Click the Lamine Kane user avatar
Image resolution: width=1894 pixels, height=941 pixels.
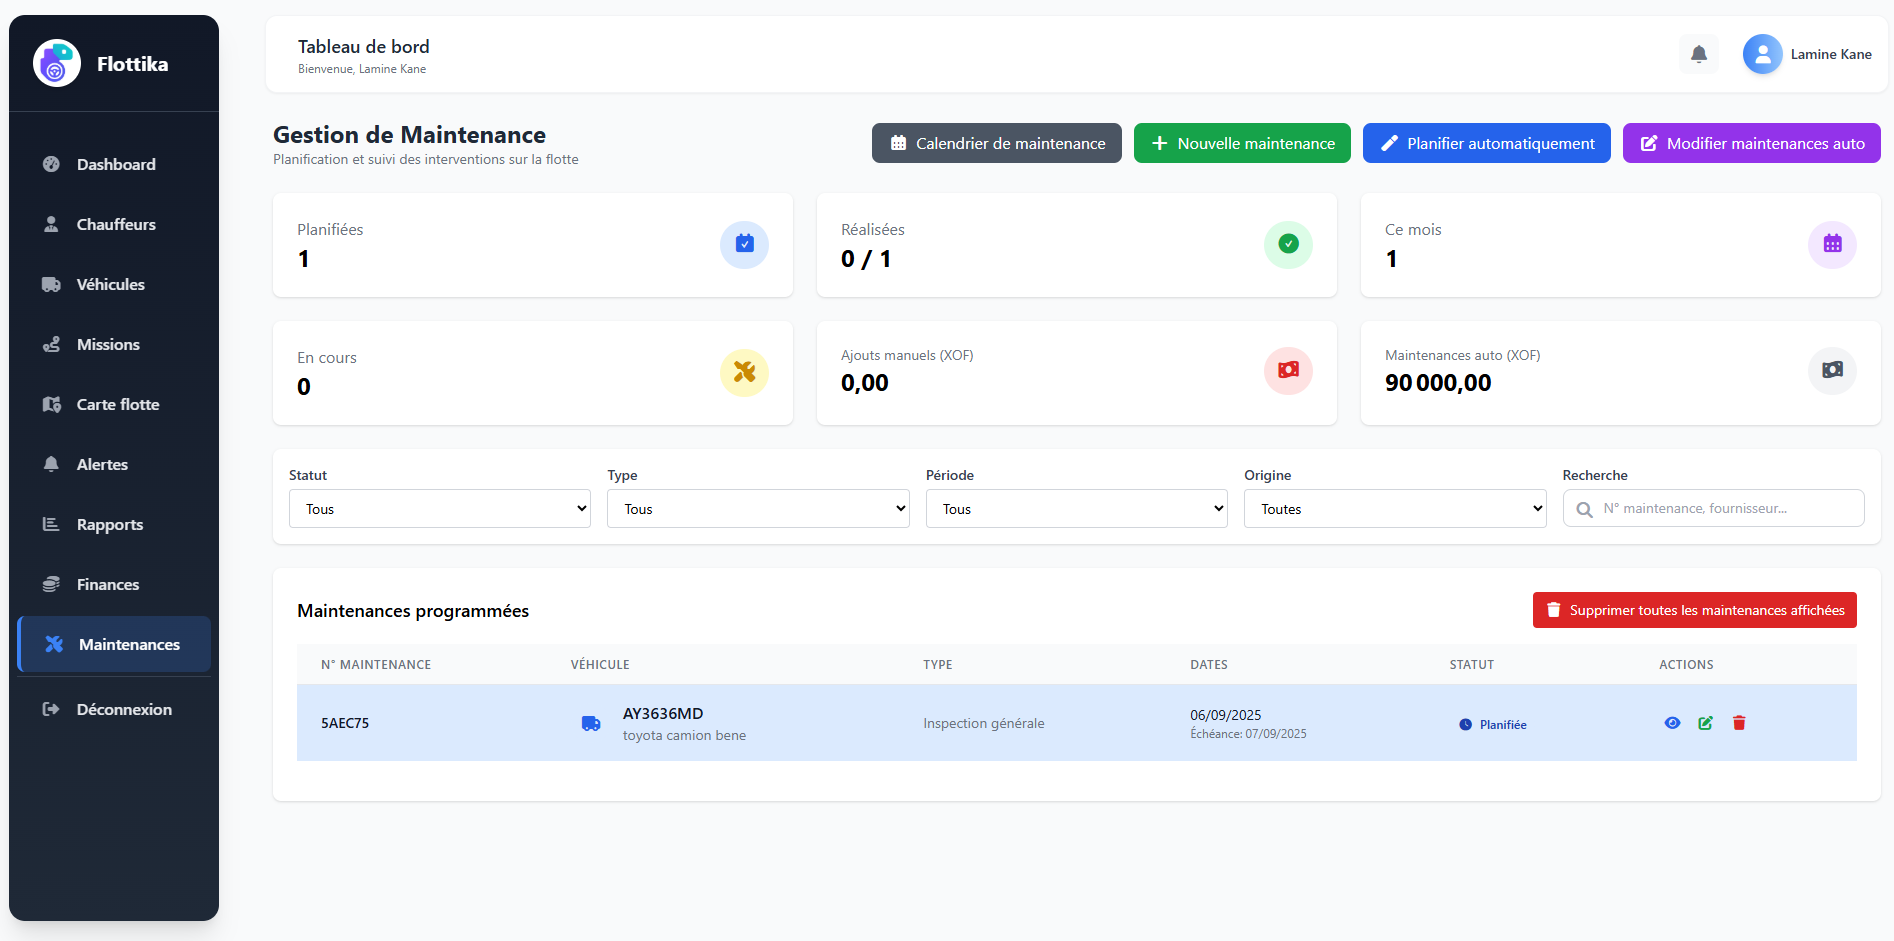click(x=1762, y=54)
